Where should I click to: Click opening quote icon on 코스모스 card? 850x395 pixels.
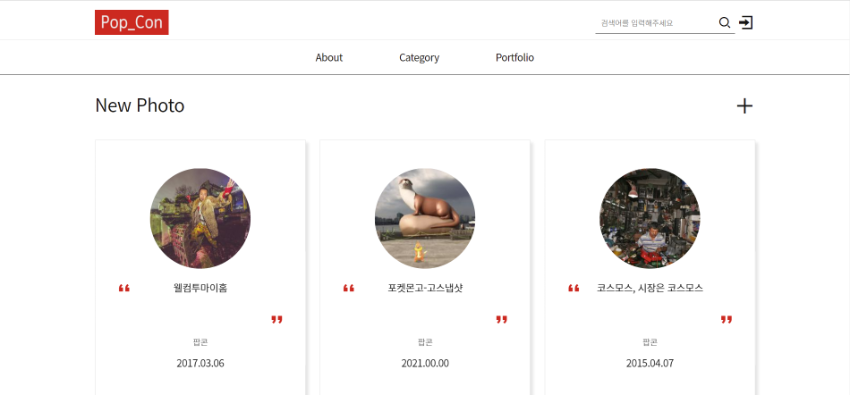coord(574,288)
